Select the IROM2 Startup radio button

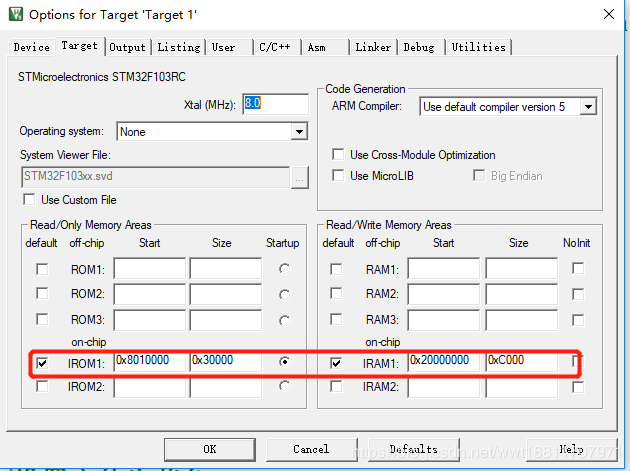tap(284, 386)
